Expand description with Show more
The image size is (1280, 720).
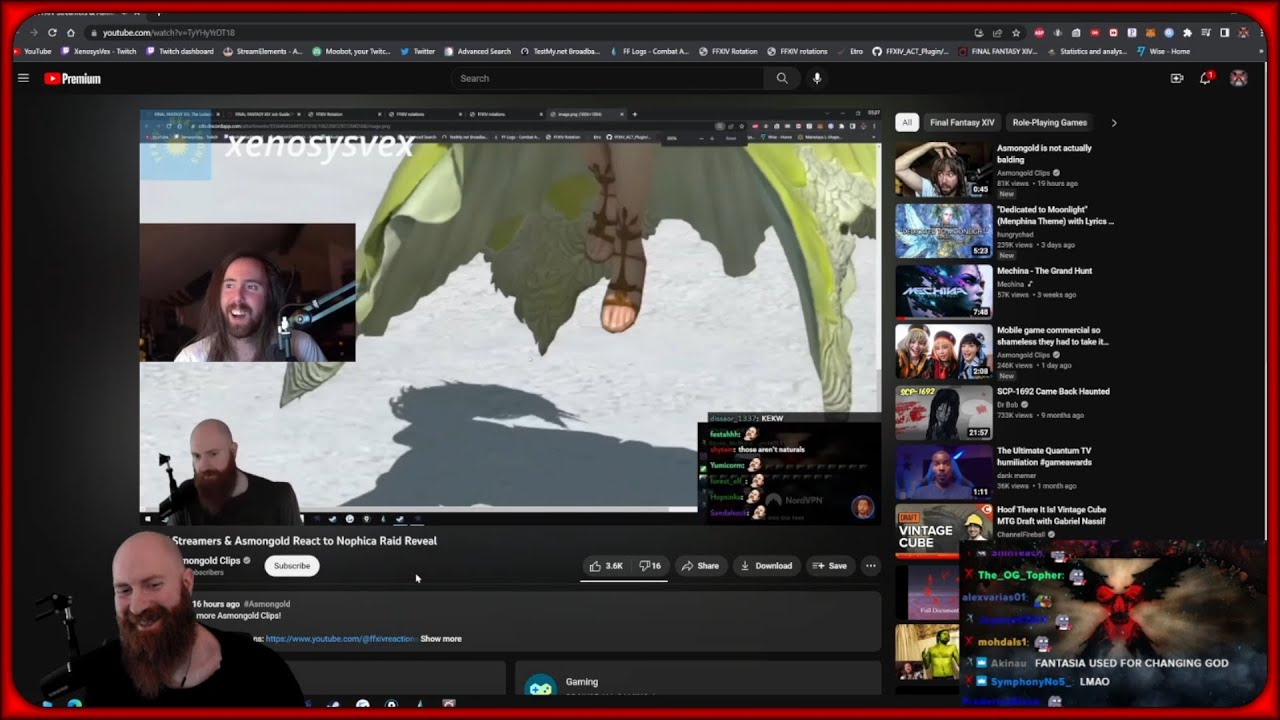coord(441,639)
